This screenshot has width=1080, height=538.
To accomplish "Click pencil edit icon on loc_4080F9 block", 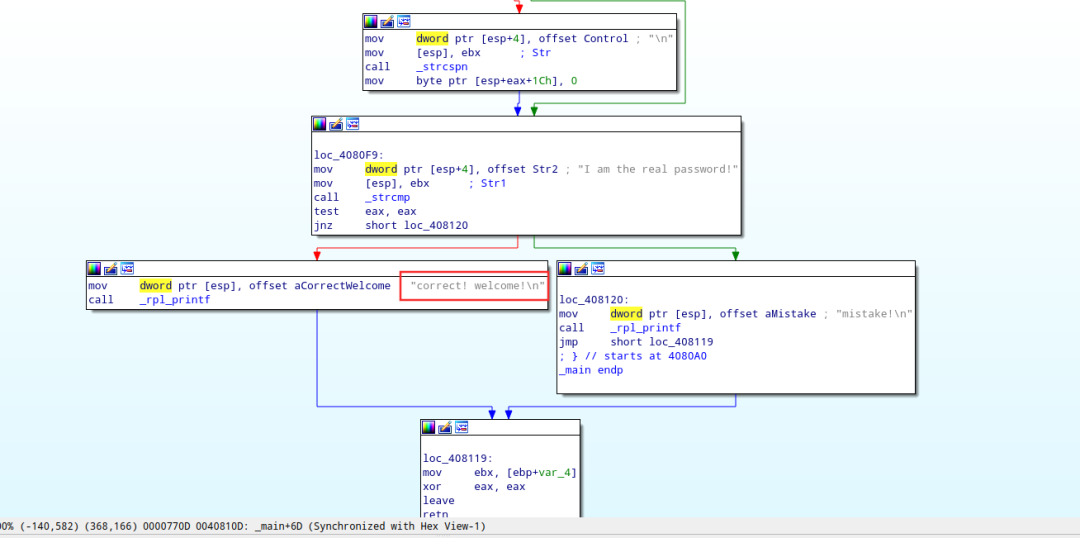I will [335, 124].
